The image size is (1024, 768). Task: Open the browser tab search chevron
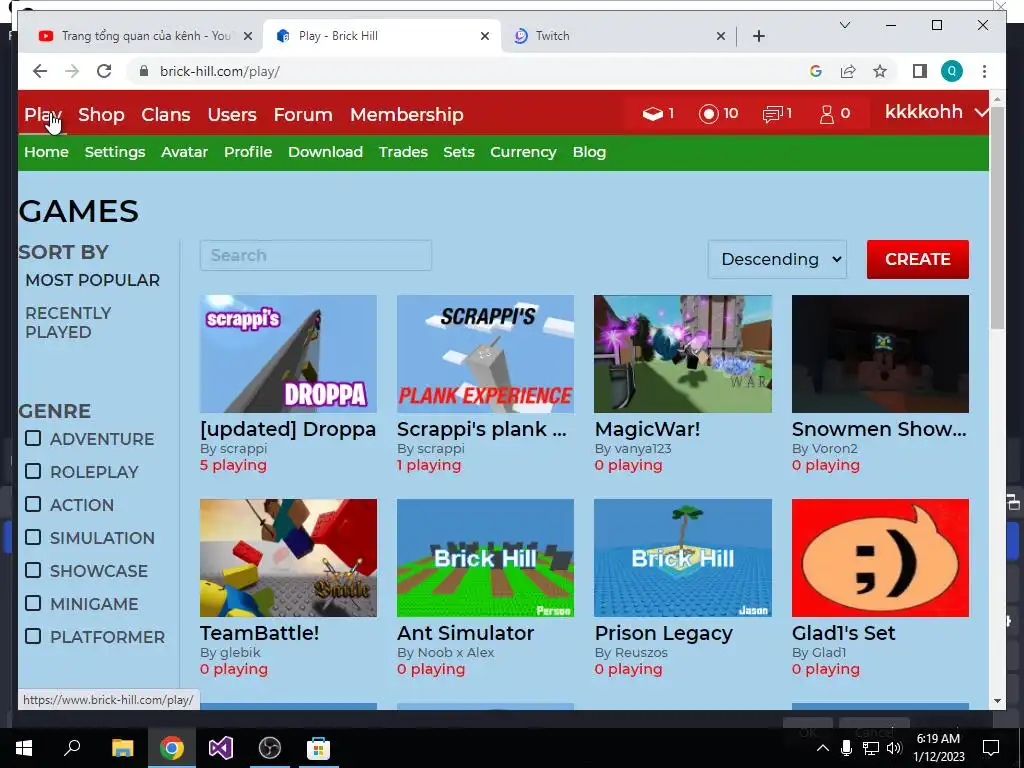pos(844,25)
